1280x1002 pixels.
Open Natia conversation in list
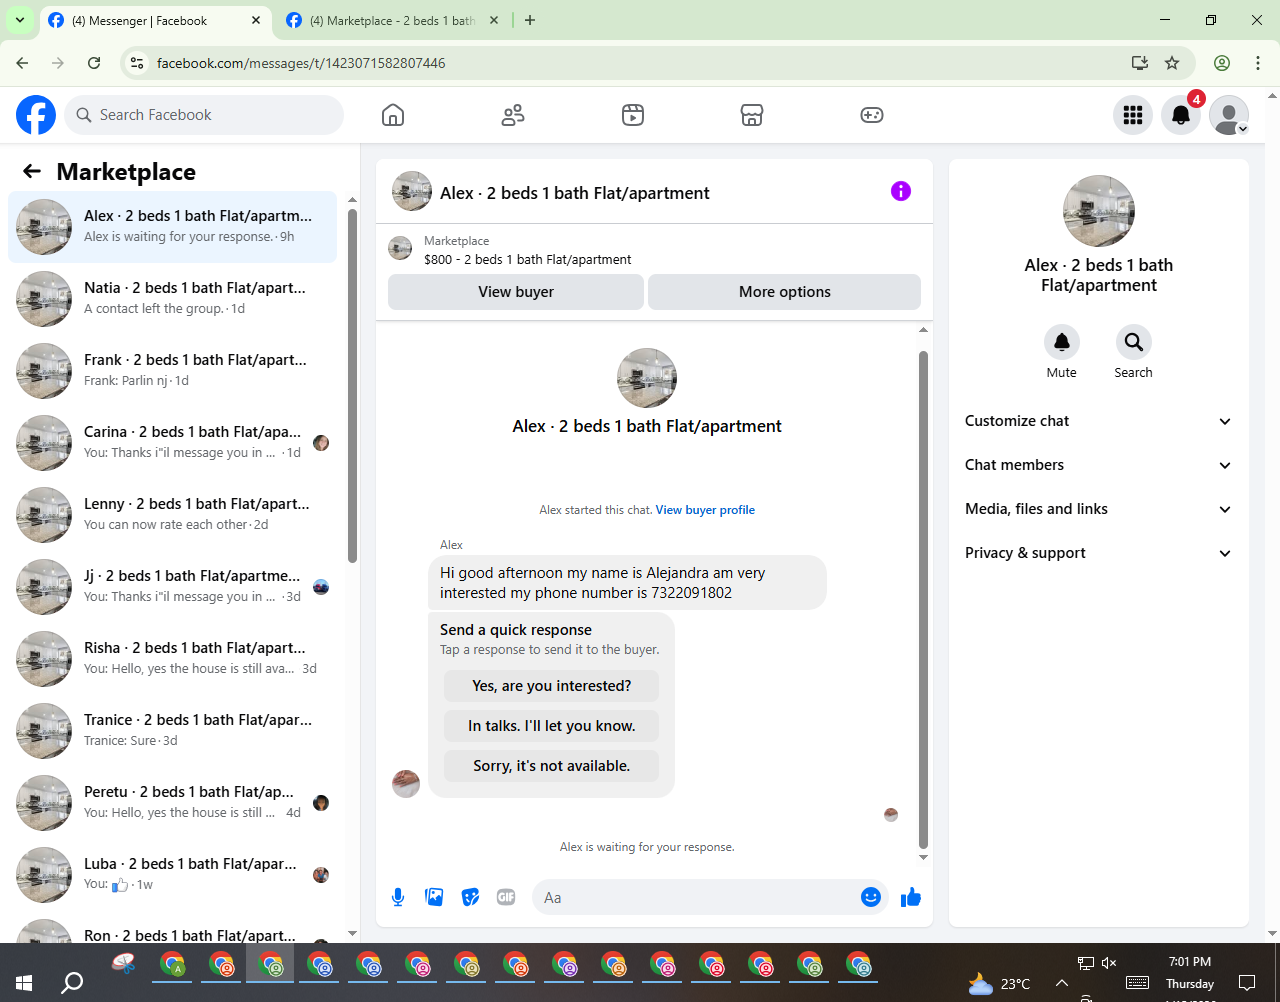point(172,298)
